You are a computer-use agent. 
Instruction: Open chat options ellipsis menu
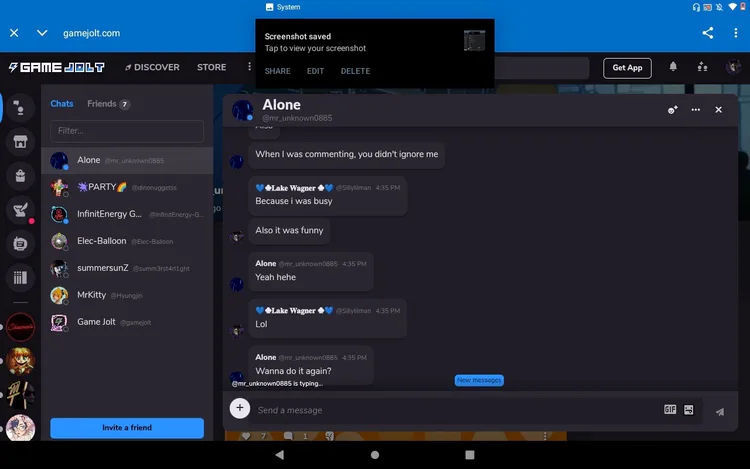tap(695, 110)
